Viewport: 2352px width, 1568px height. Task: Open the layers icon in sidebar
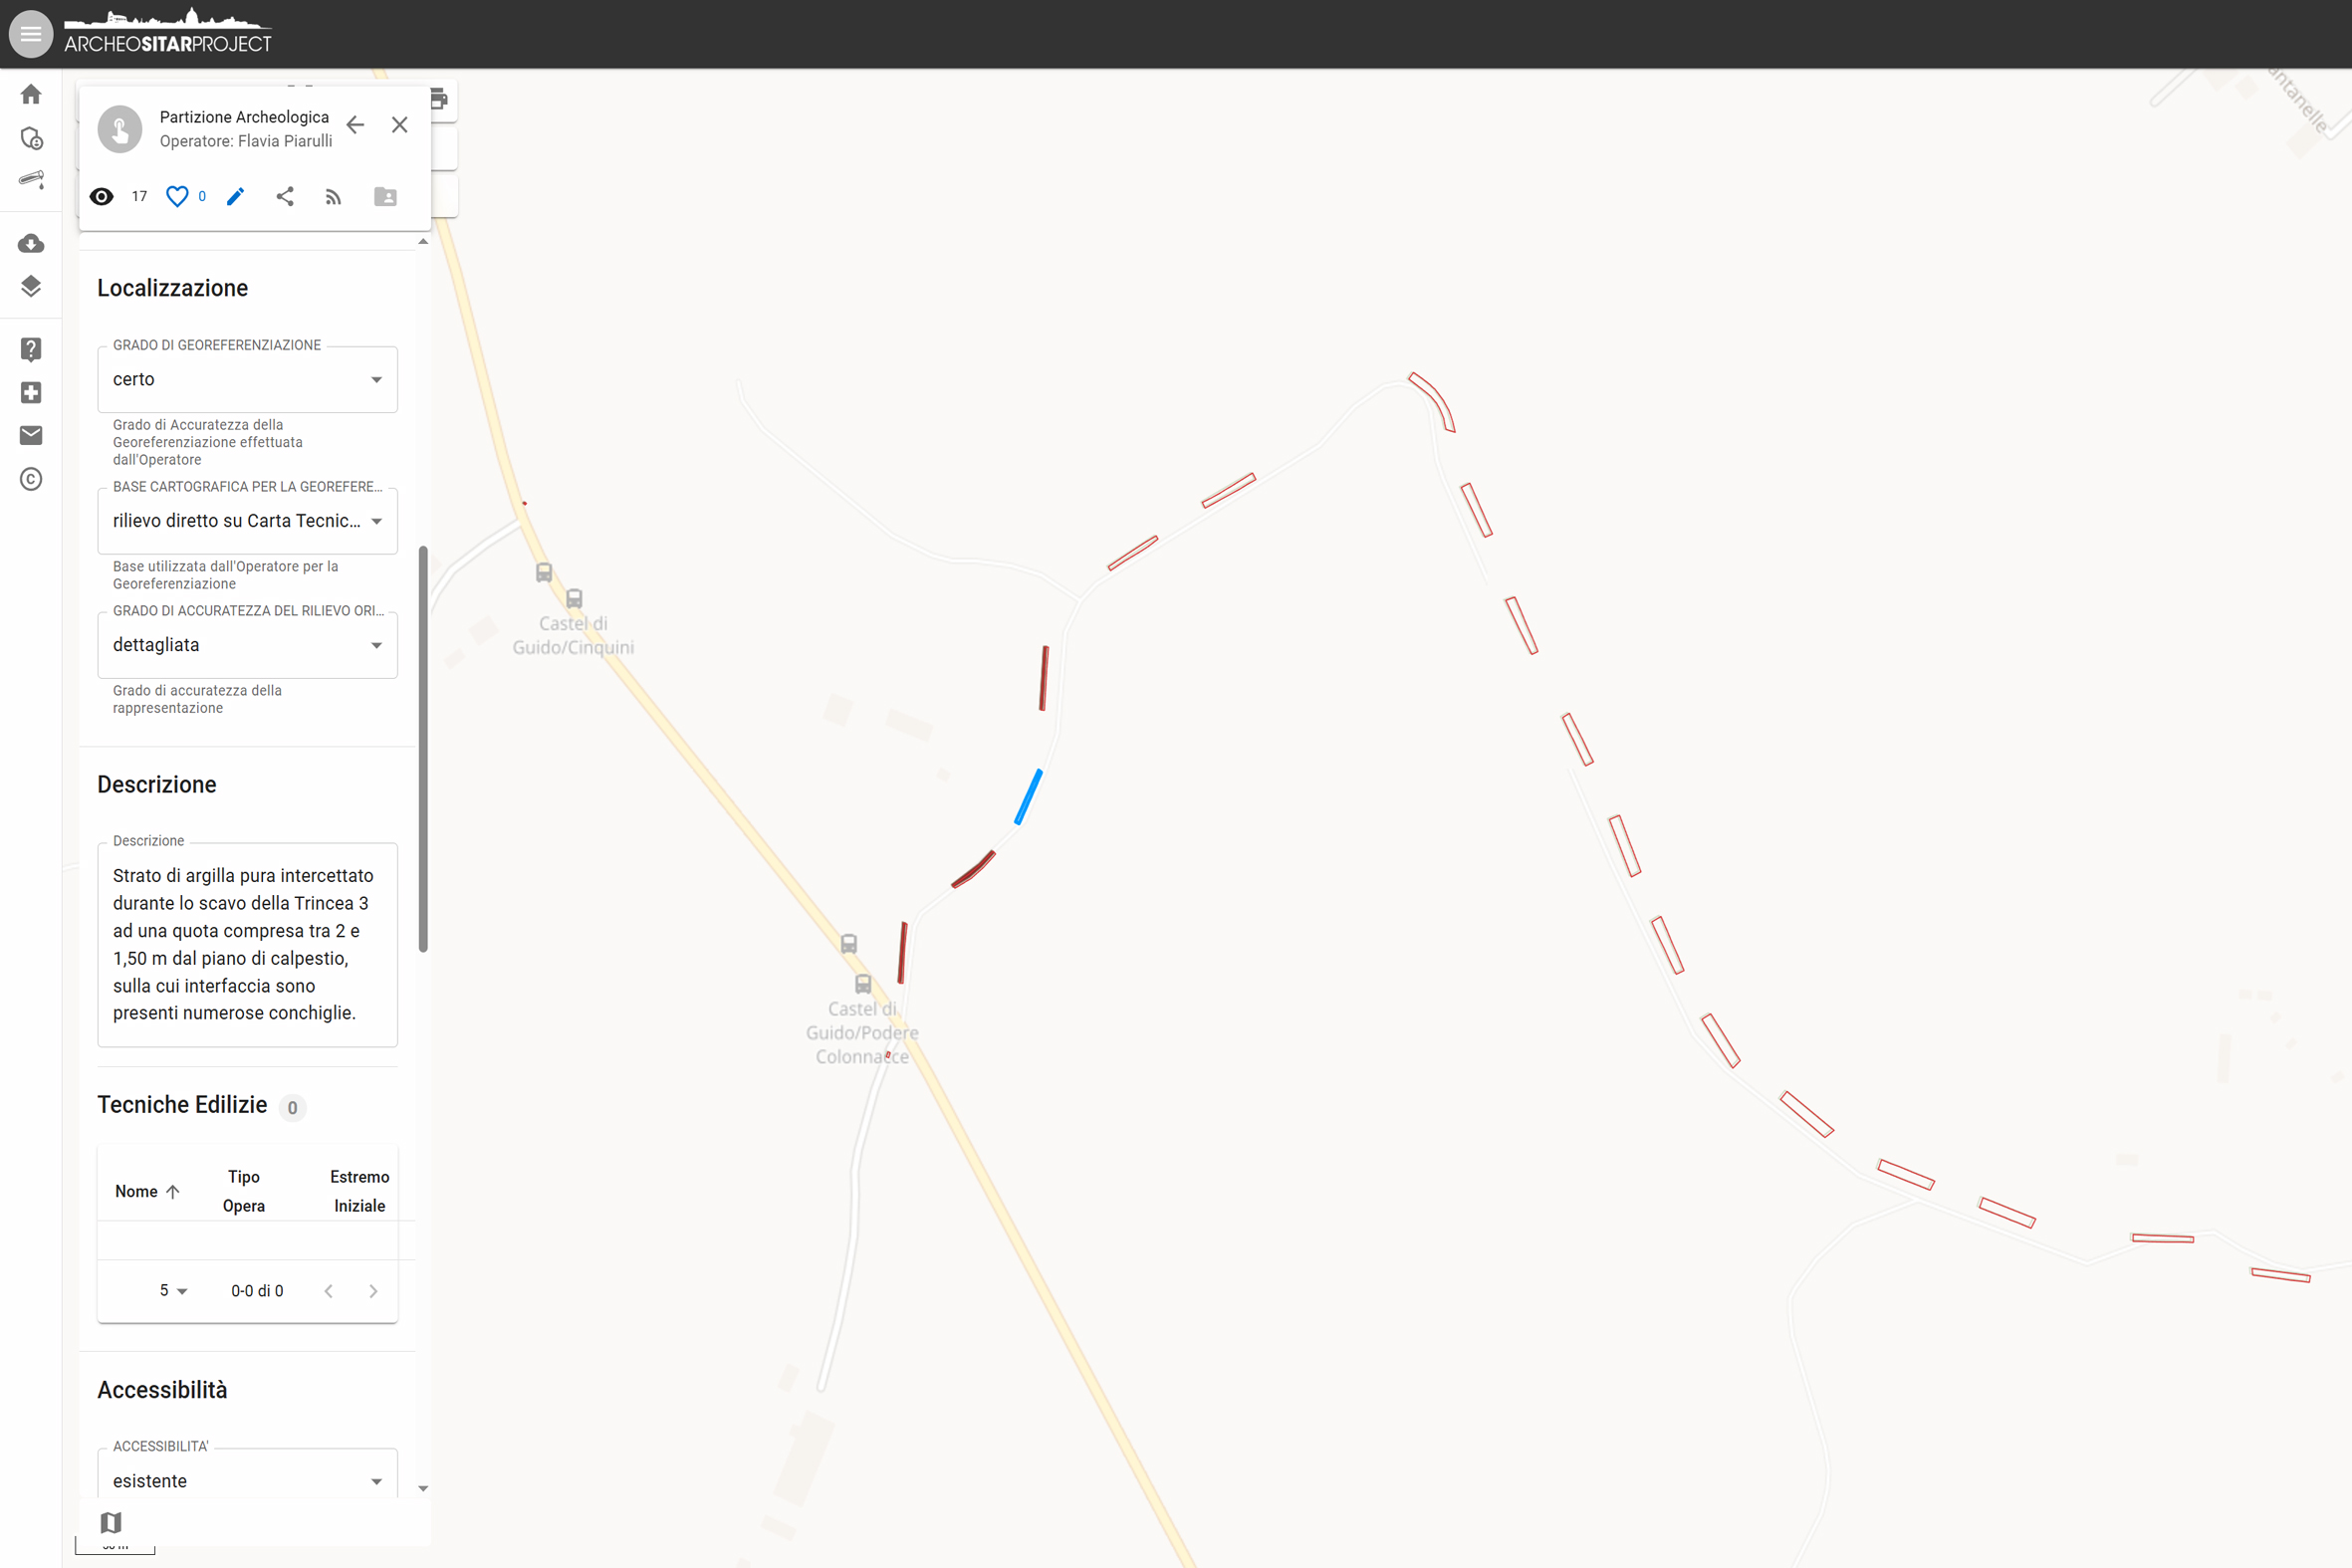tap(31, 286)
